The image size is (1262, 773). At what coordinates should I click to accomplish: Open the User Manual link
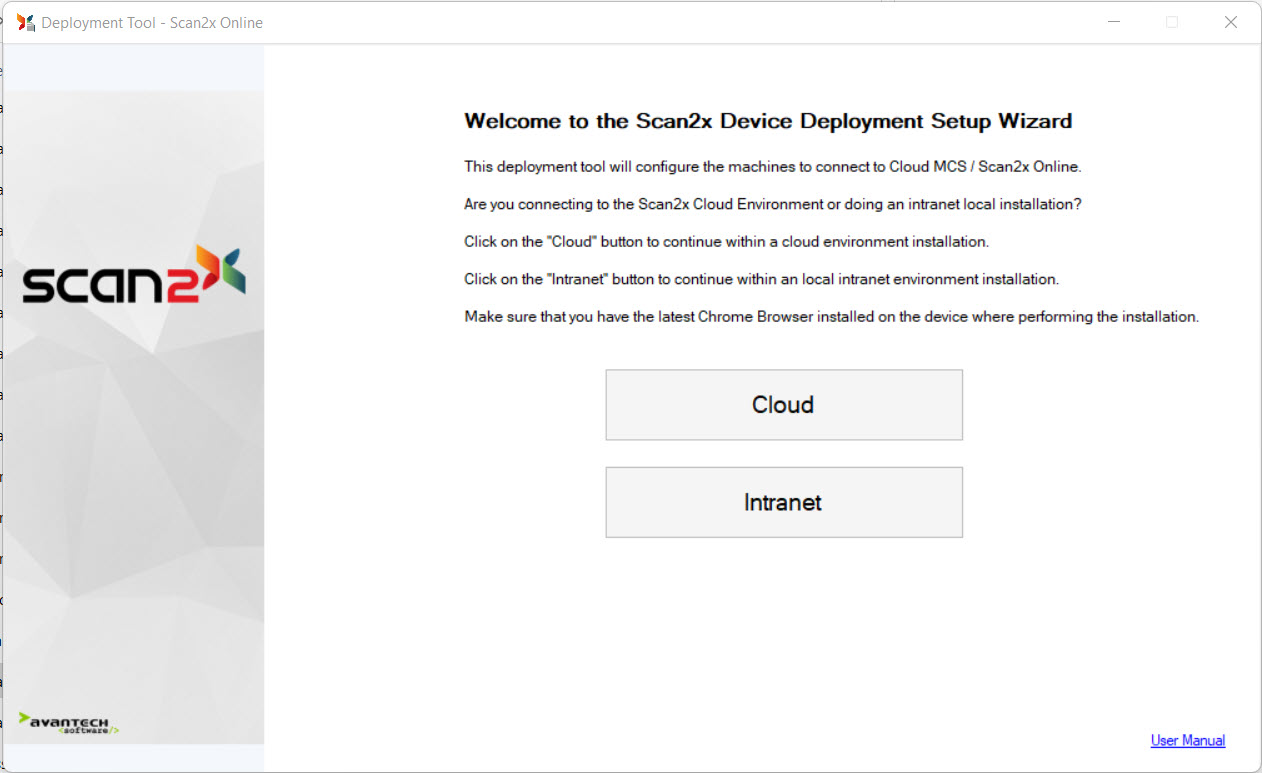pos(1187,740)
